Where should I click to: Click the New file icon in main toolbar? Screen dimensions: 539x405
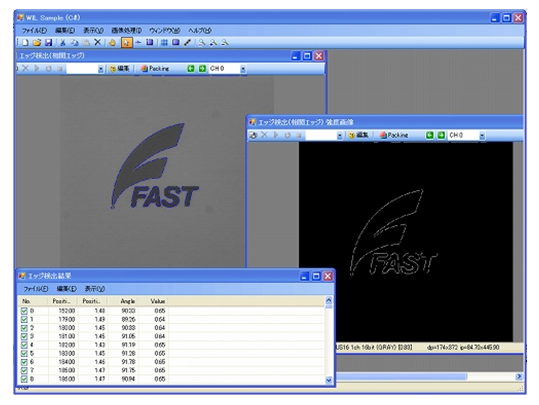coord(25,43)
